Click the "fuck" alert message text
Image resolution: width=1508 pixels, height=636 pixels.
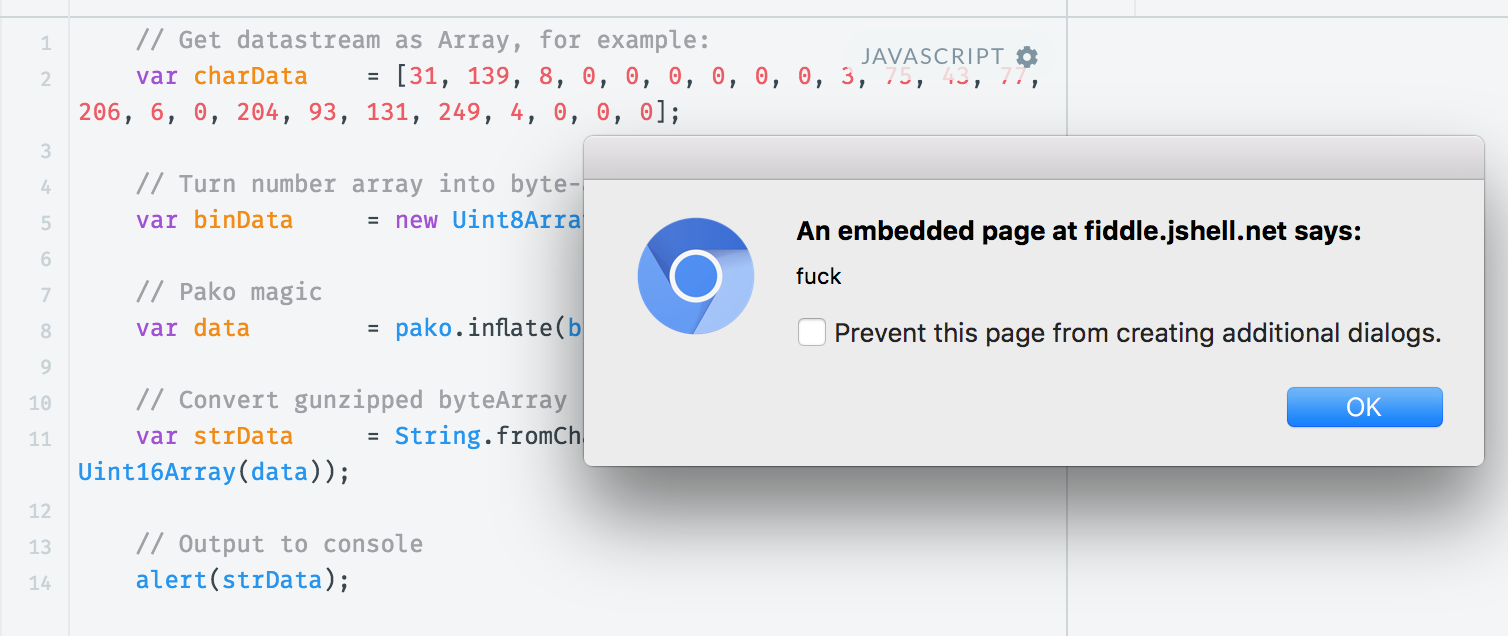coord(819,277)
